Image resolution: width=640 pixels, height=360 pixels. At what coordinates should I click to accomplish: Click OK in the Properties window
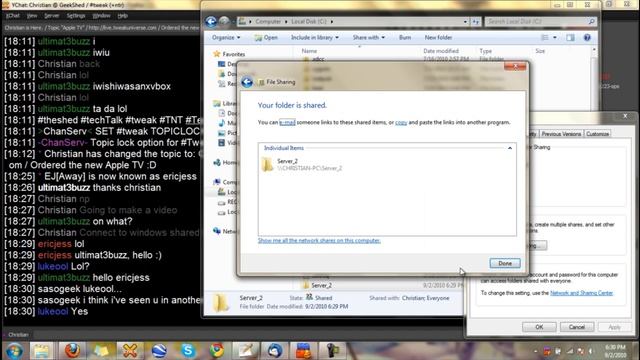[x=539, y=327]
